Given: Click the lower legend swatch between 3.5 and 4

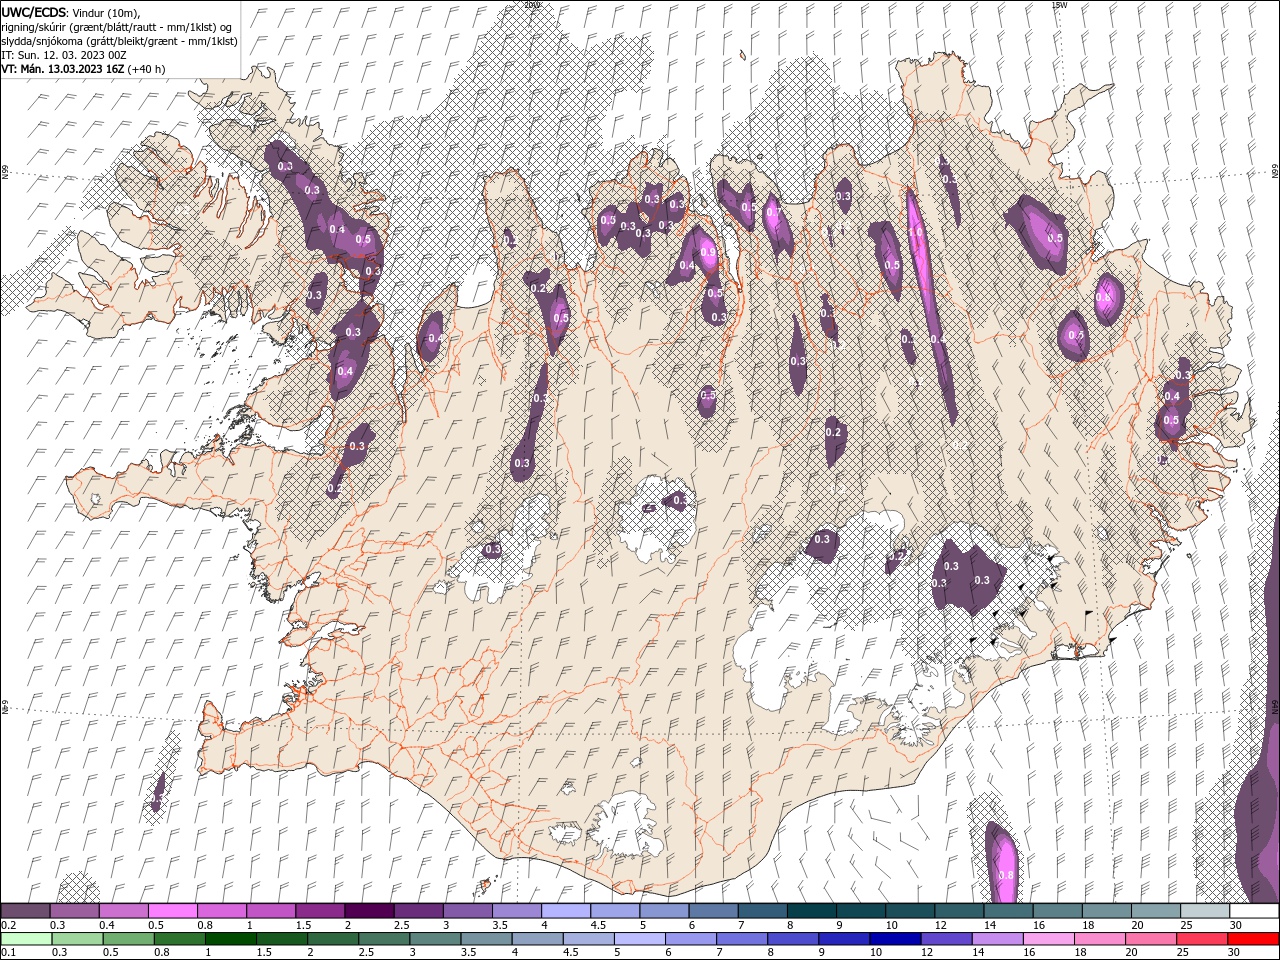Looking at the screenshot, I should (487, 939).
